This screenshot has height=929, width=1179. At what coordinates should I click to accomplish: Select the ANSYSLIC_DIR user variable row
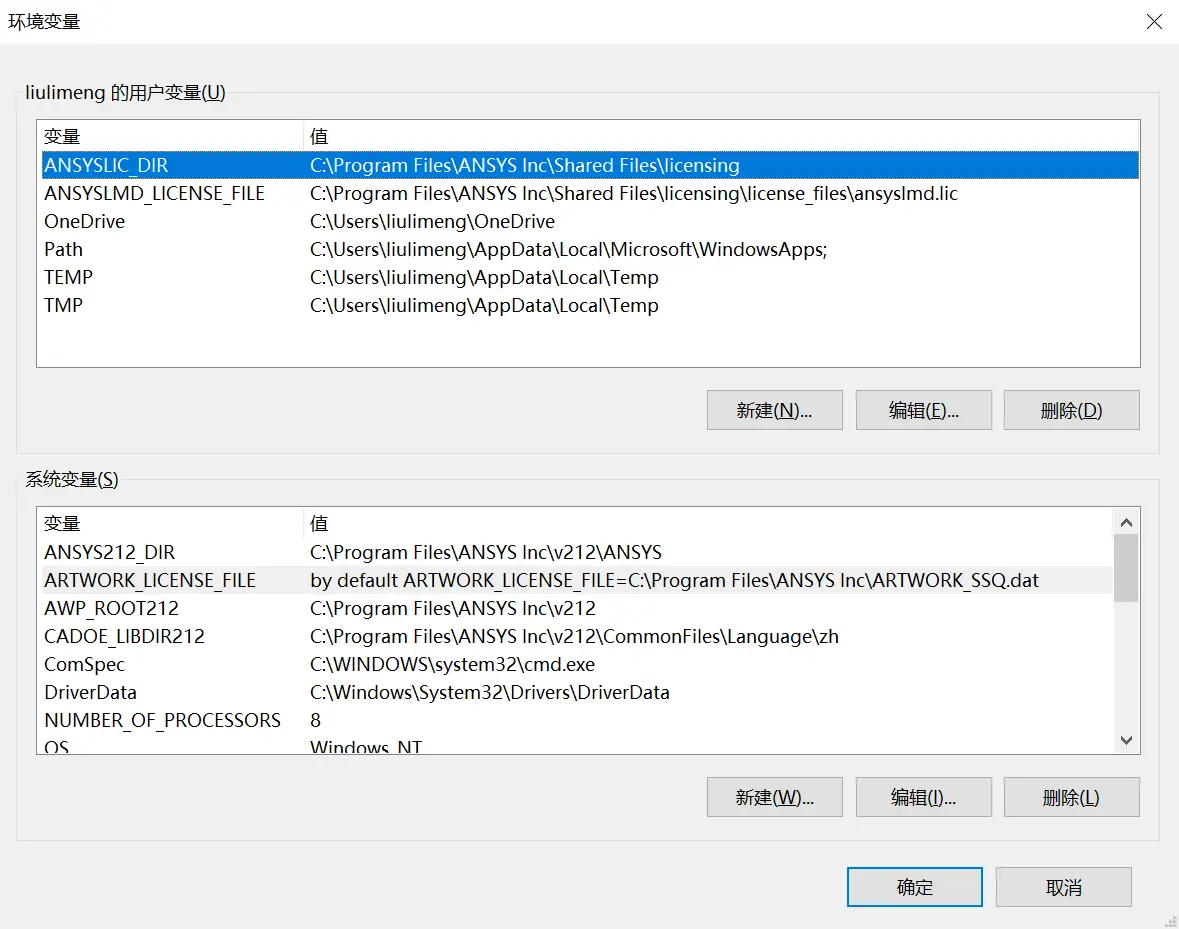[590, 165]
